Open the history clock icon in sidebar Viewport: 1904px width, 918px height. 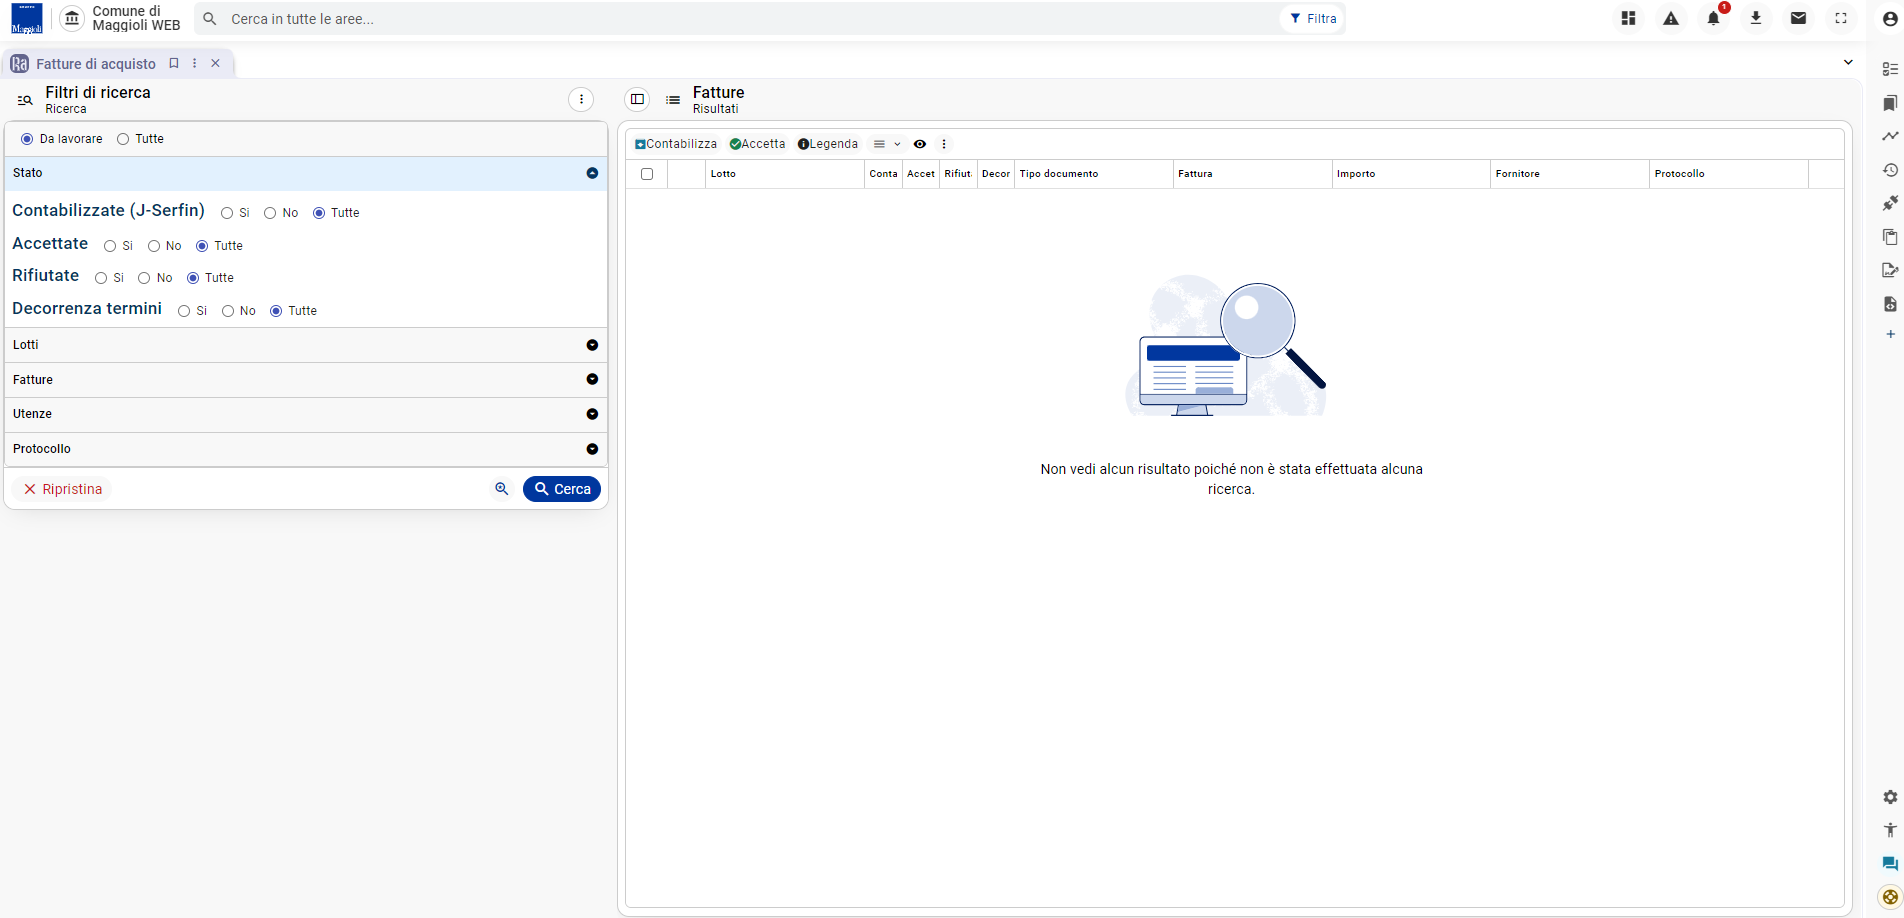(1890, 170)
